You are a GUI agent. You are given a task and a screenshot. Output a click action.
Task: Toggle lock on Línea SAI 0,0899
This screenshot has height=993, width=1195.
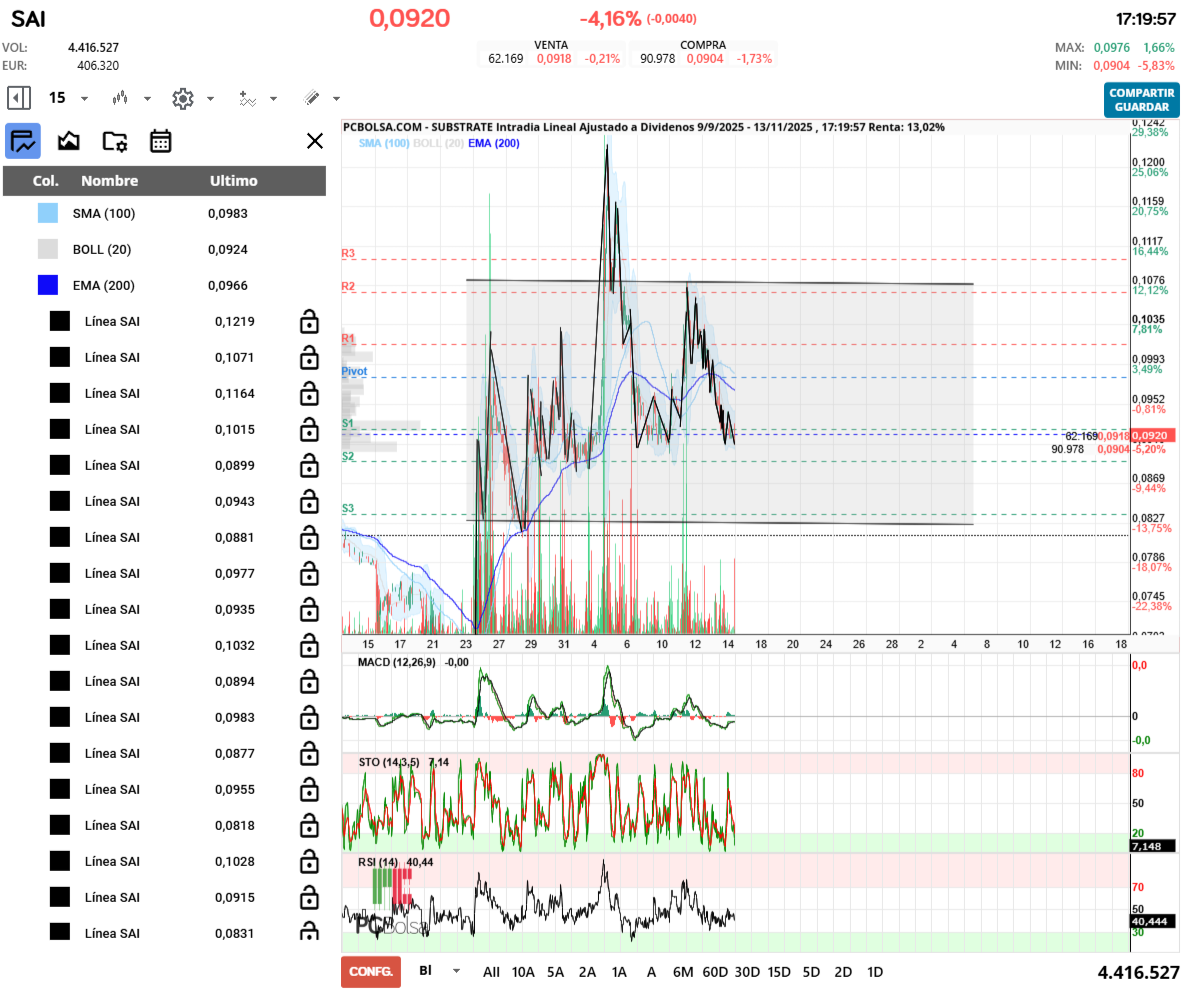[309, 465]
